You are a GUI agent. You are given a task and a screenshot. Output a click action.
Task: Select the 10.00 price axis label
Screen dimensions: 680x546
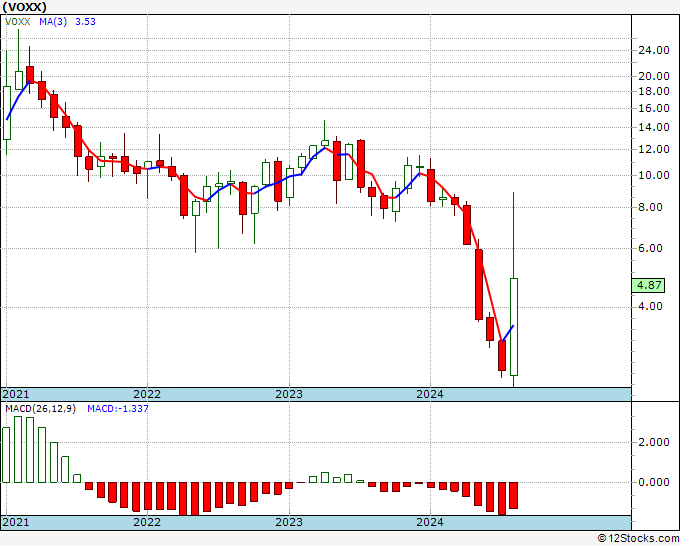(x=654, y=176)
